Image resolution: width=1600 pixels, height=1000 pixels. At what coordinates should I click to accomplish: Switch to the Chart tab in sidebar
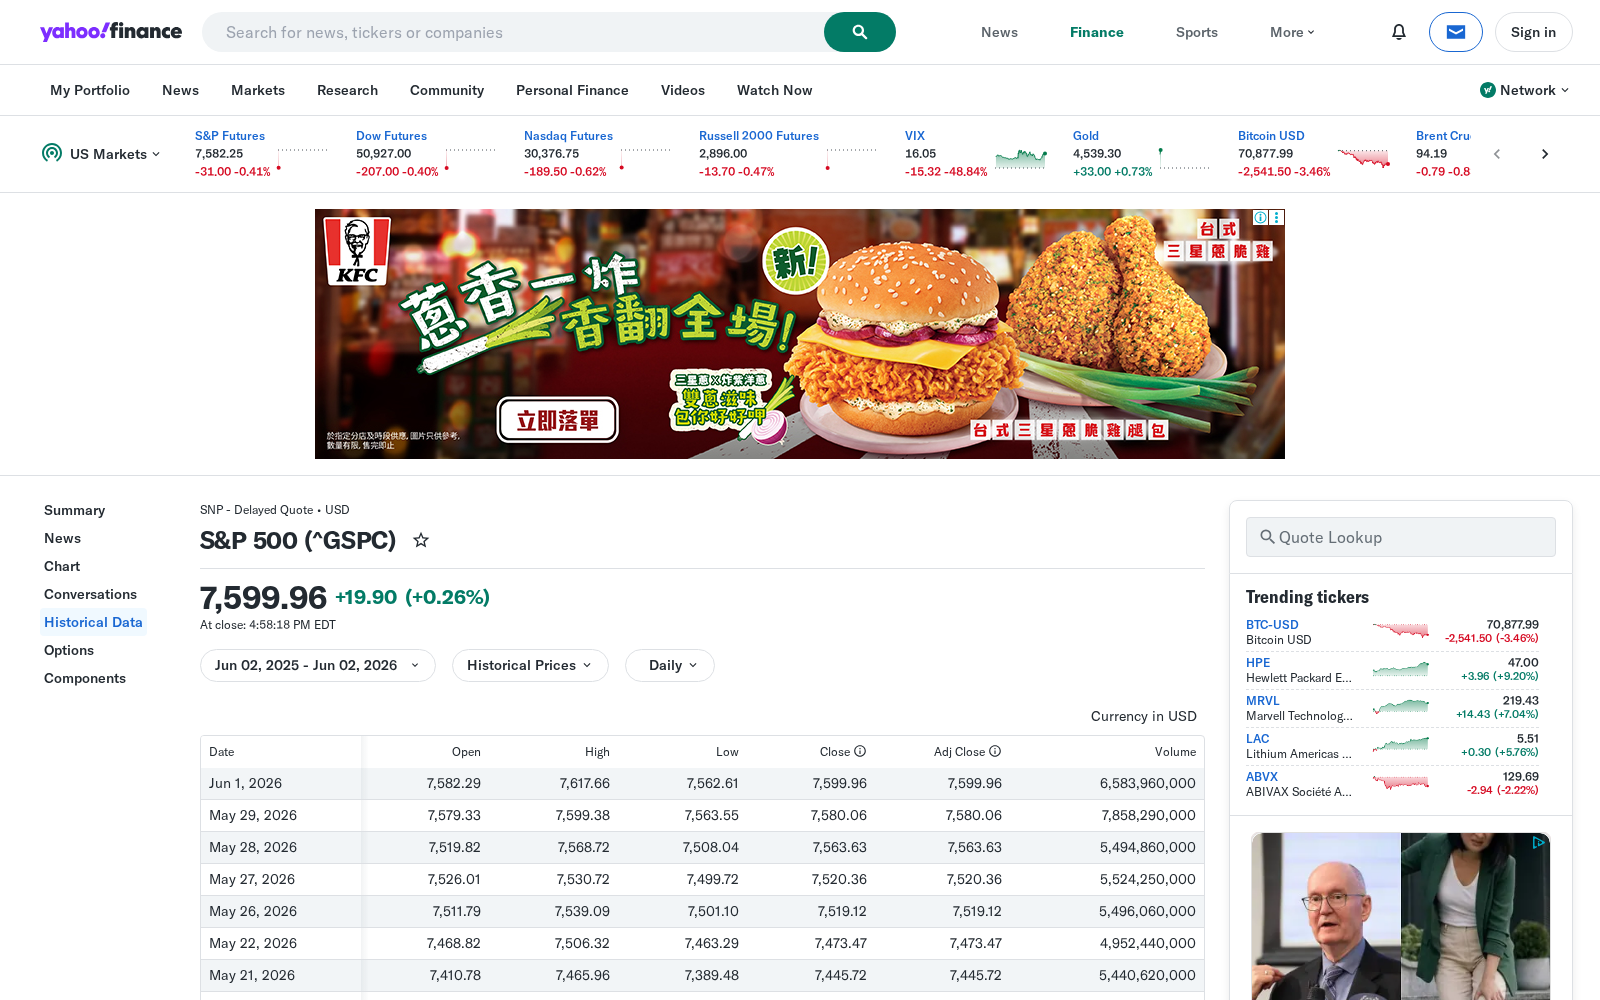(62, 566)
